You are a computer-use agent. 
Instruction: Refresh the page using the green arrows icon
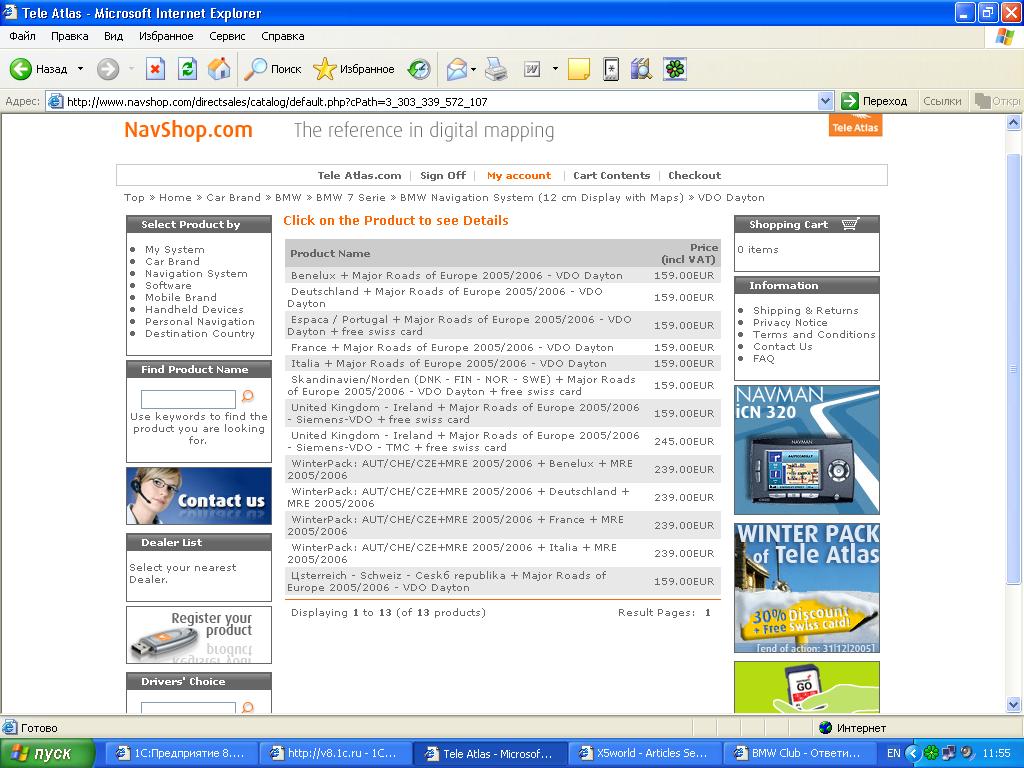pos(187,69)
